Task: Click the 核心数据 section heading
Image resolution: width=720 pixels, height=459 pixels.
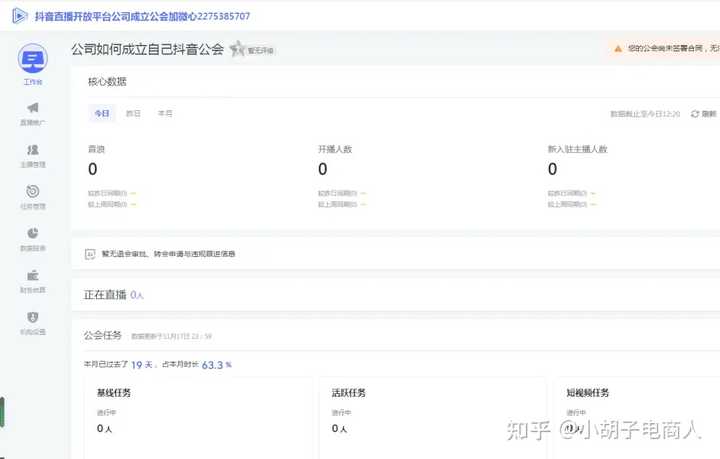Action: (x=107, y=82)
